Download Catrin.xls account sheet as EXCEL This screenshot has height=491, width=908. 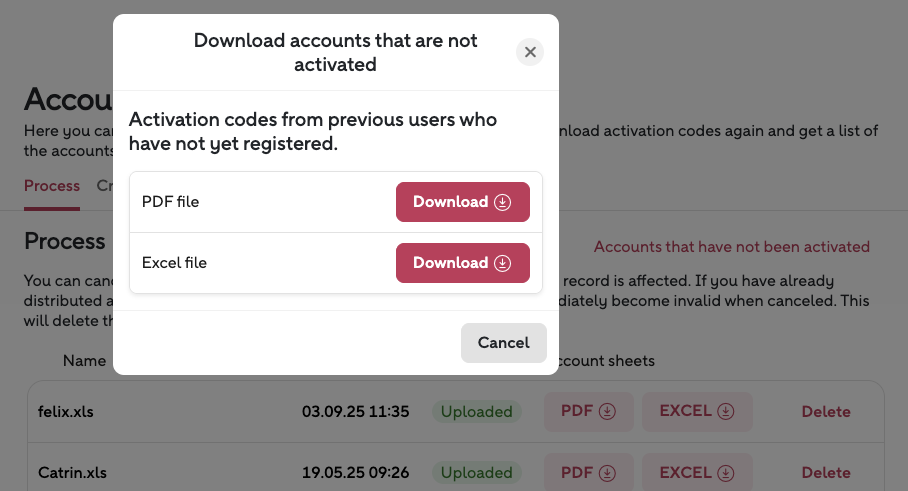(697, 472)
